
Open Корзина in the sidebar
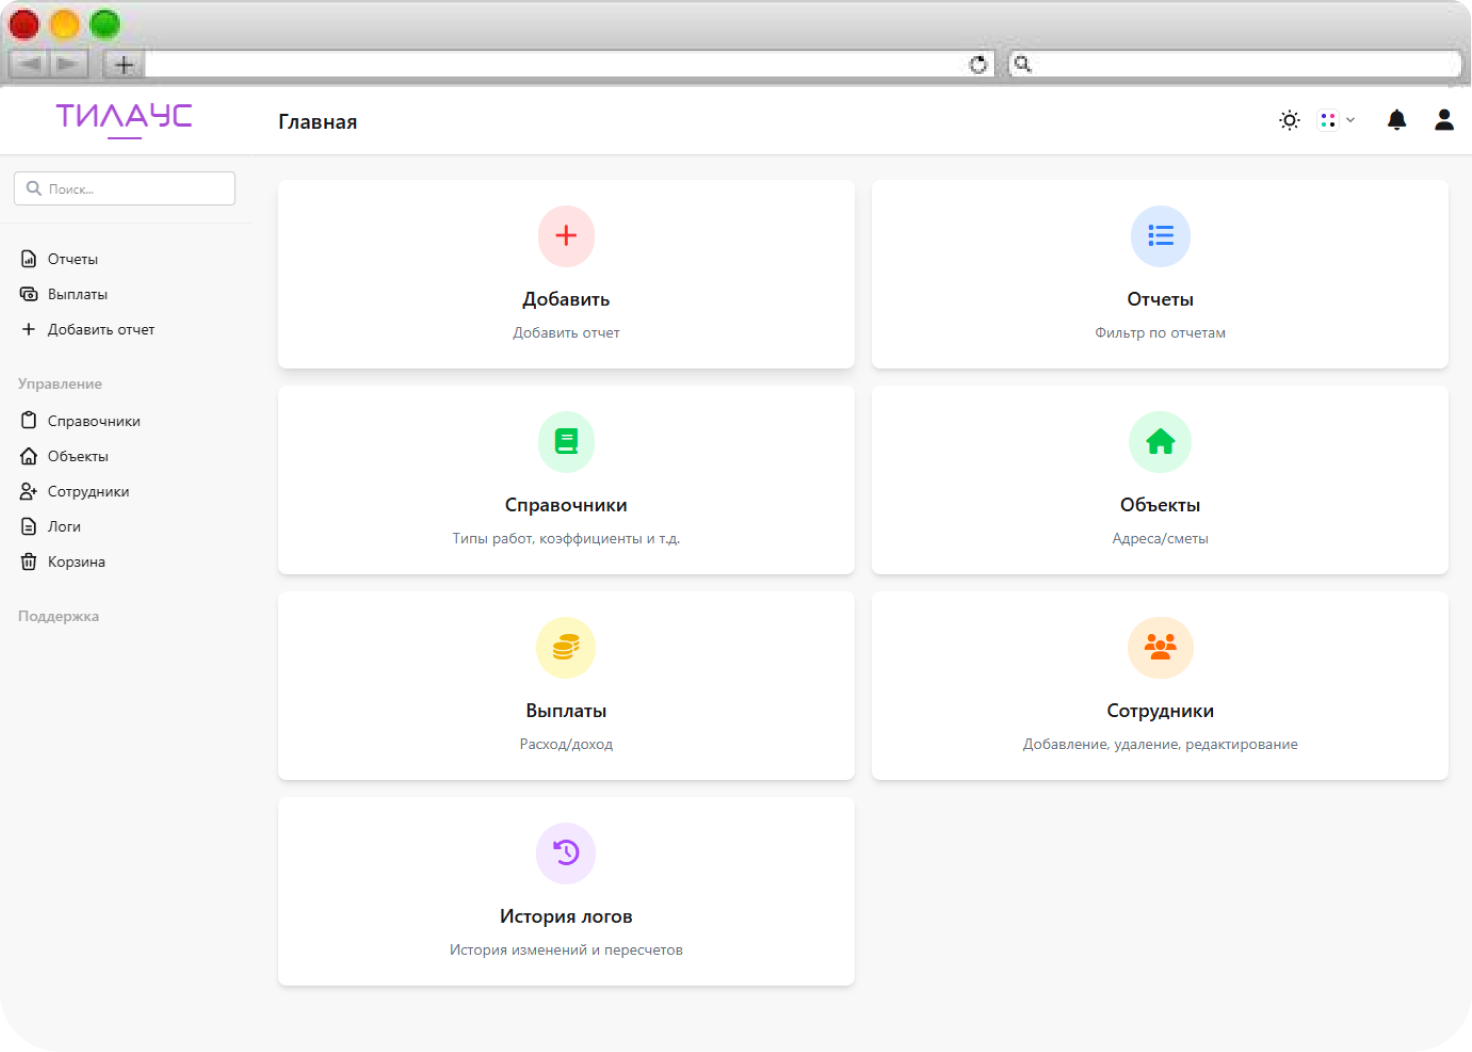pyautogui.click(x=76, y=561)
